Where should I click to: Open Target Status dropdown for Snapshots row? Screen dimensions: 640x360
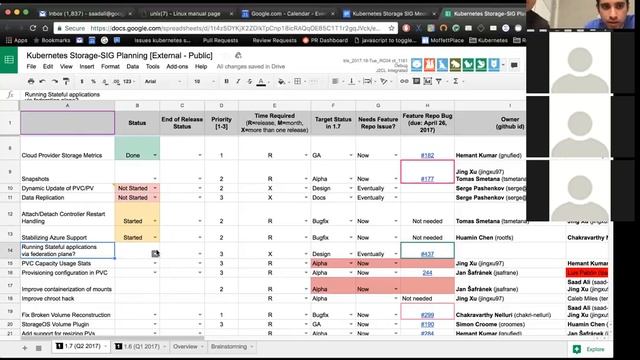(x=351, y=179)
